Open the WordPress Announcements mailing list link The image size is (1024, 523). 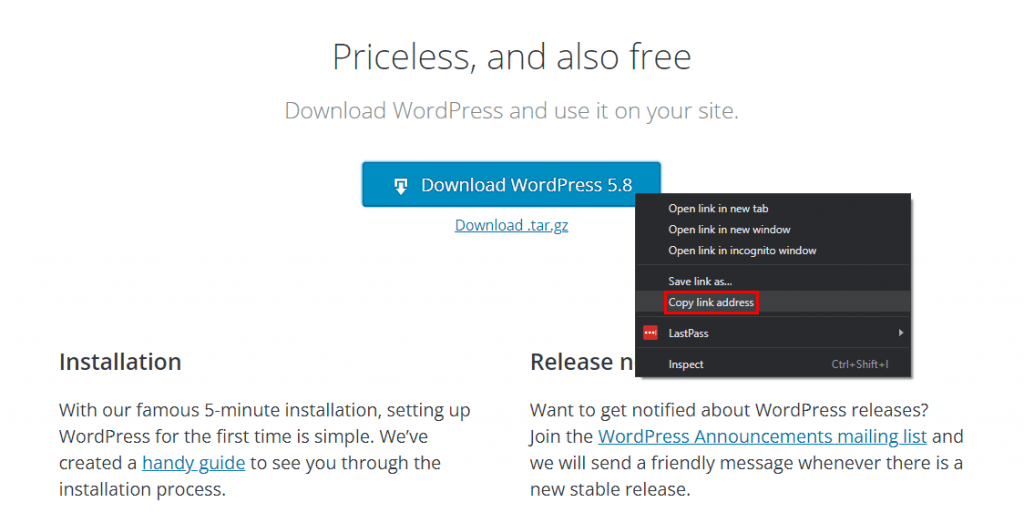coord(762,436)
